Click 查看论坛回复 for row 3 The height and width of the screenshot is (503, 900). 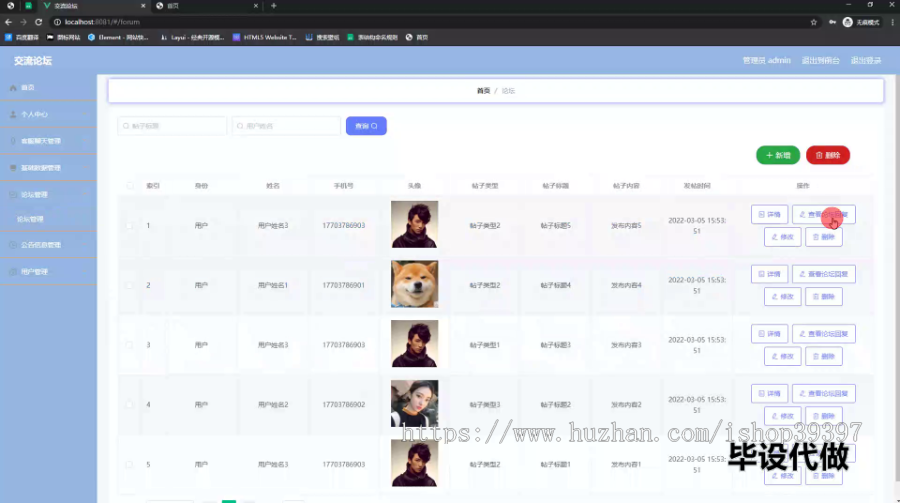point(824,334)
